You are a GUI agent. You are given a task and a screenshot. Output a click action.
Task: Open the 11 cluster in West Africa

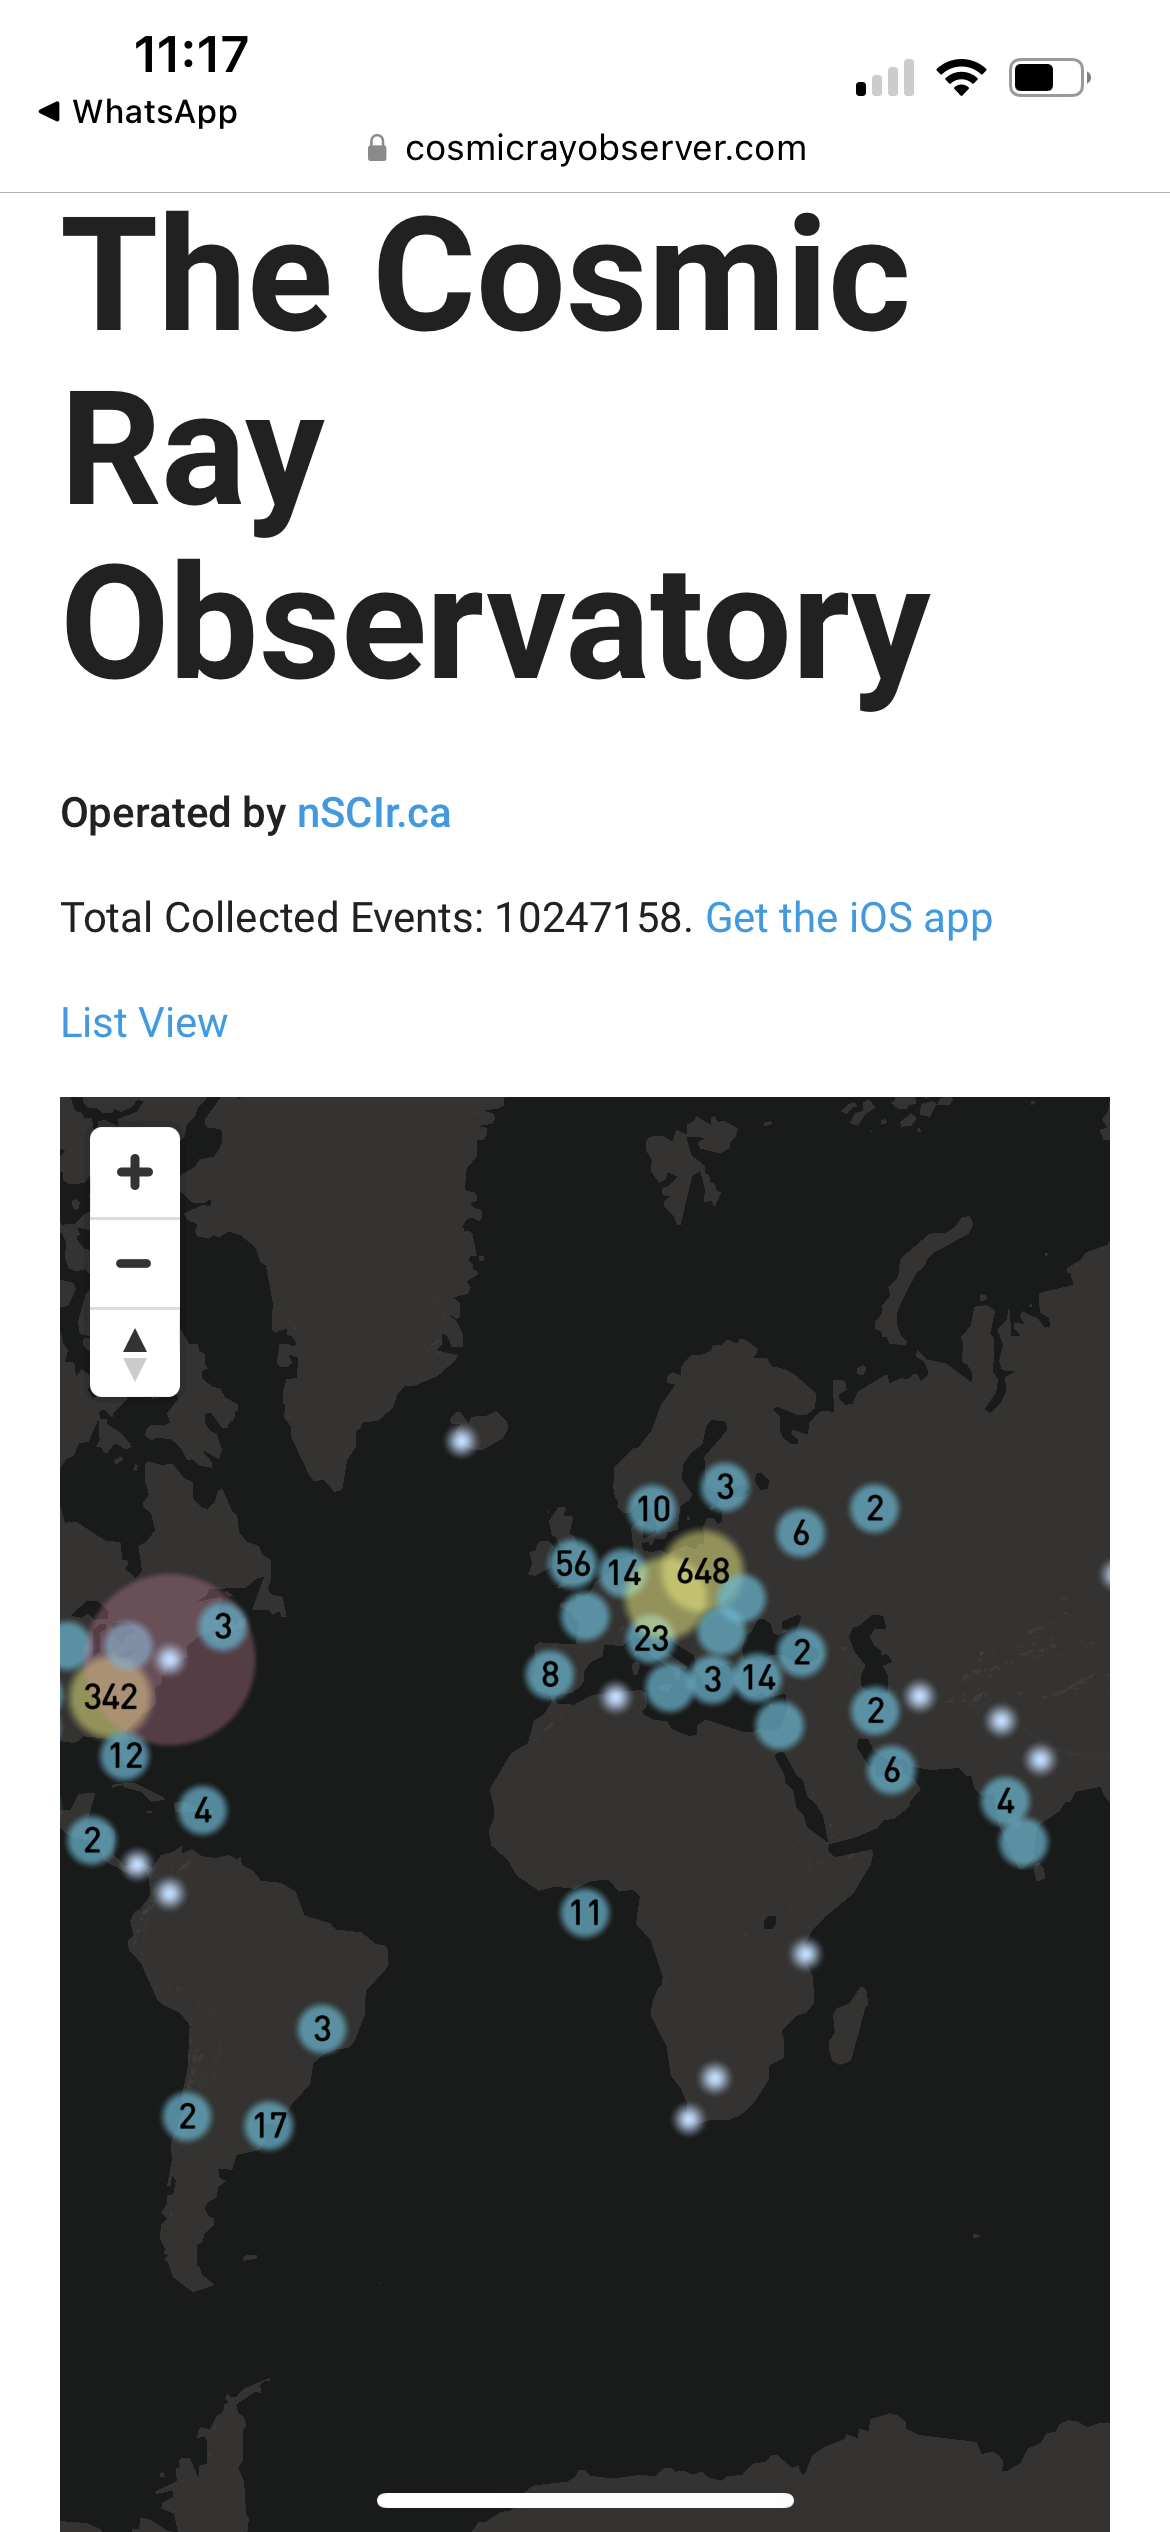click(585, 1912)
